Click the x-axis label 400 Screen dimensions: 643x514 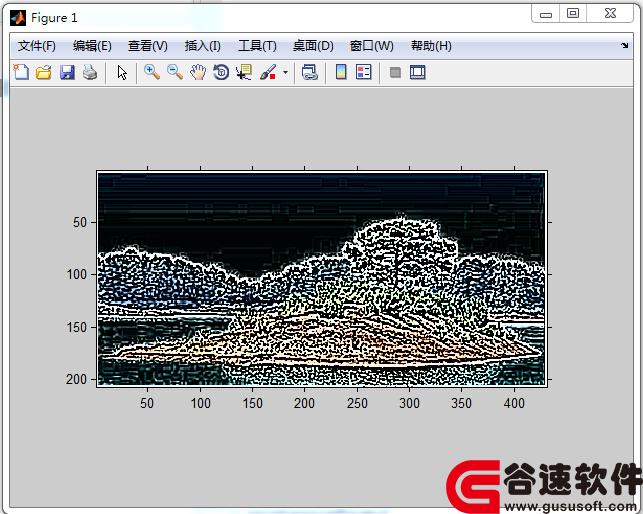tap(514, 403)
